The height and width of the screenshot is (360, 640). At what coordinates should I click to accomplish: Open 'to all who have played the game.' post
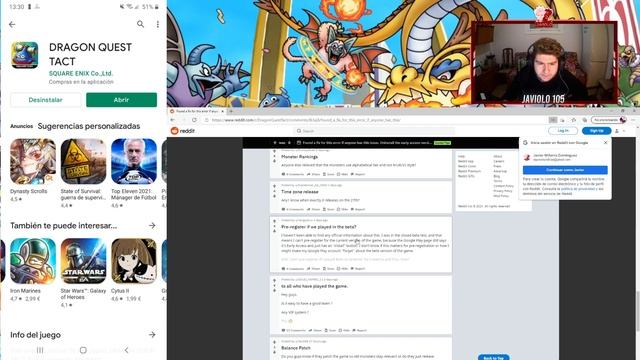point(314,287)
